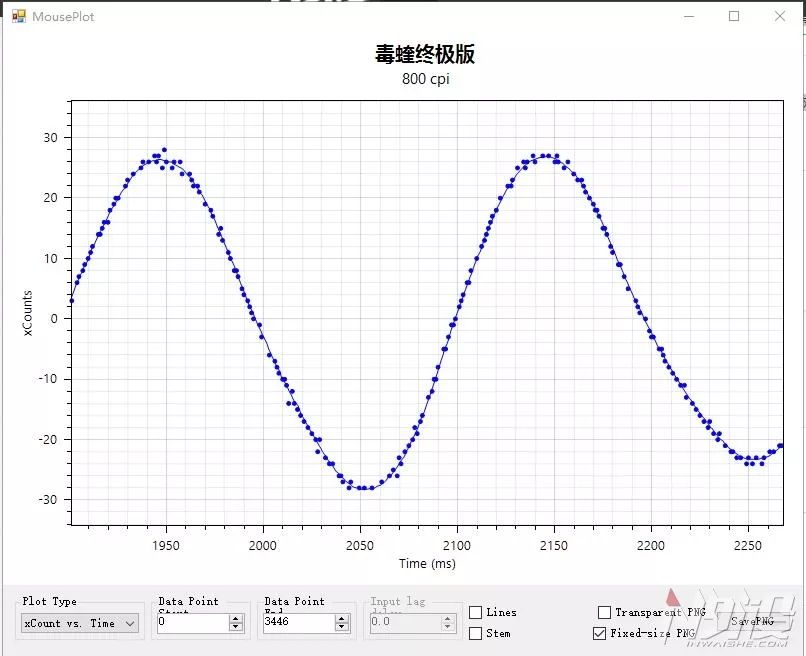Click the x-axis tick label 2100

(456, 545)
